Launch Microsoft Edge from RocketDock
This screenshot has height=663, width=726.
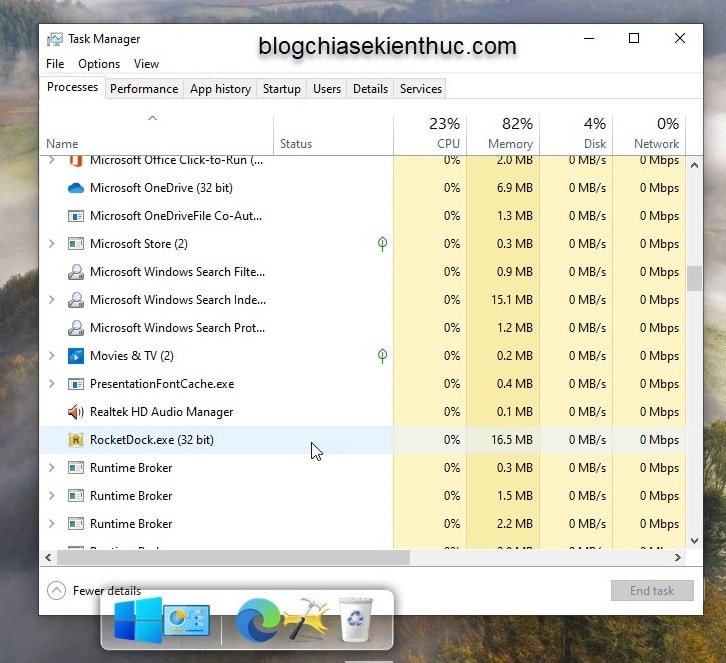click(x=257, y=620)
